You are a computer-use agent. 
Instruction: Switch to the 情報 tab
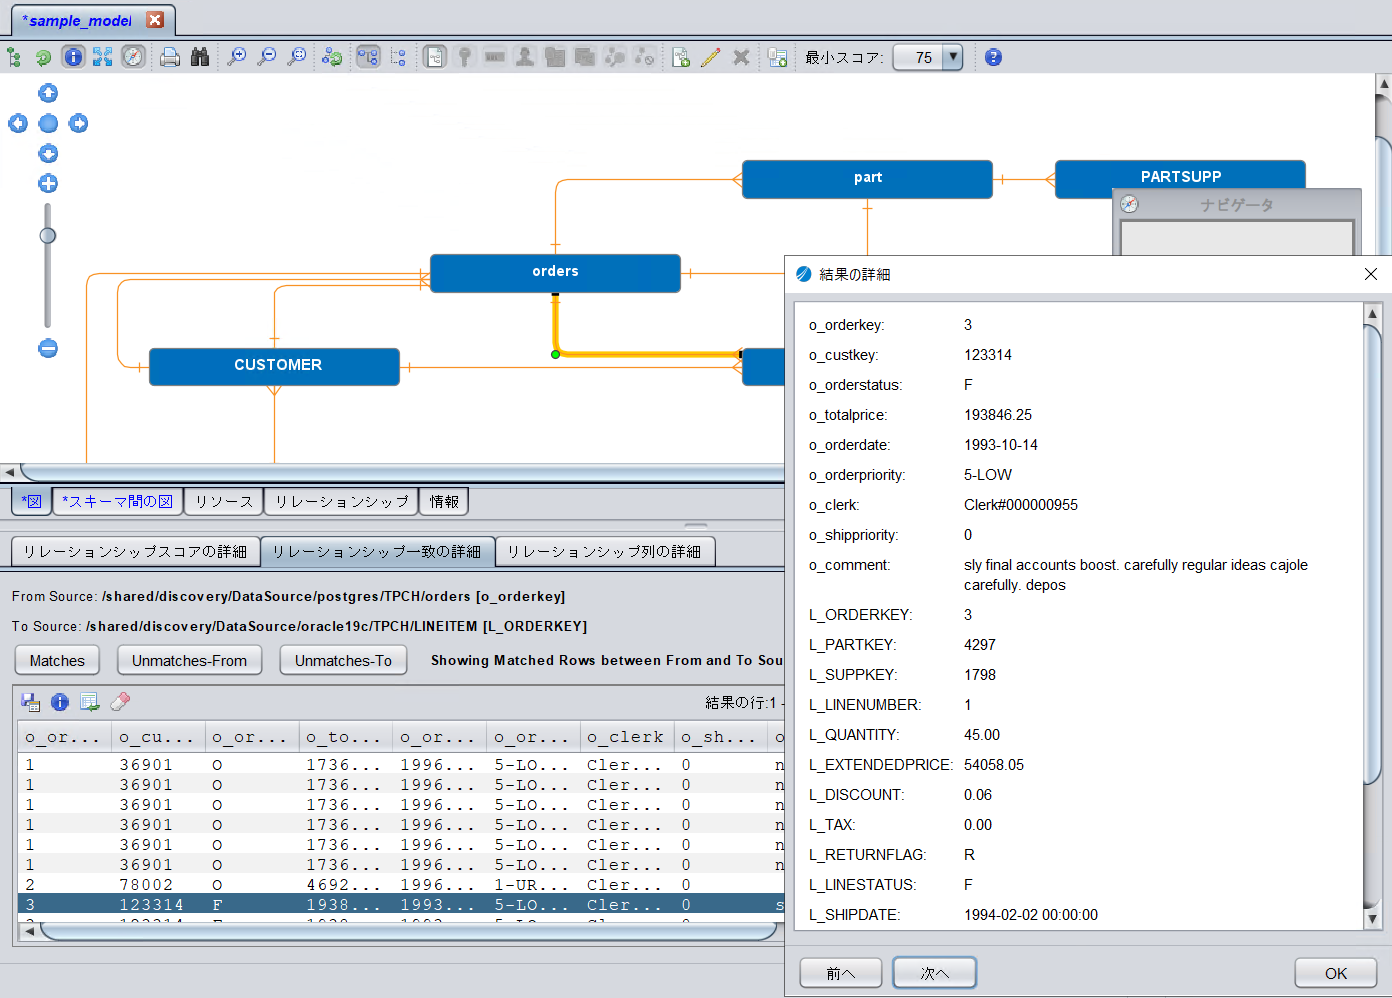(444, 501)
